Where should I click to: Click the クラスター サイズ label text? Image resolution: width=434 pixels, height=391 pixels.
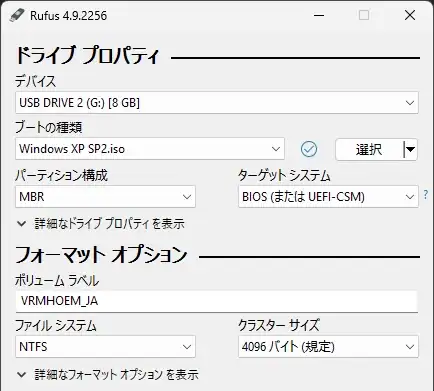click(279, 325)
